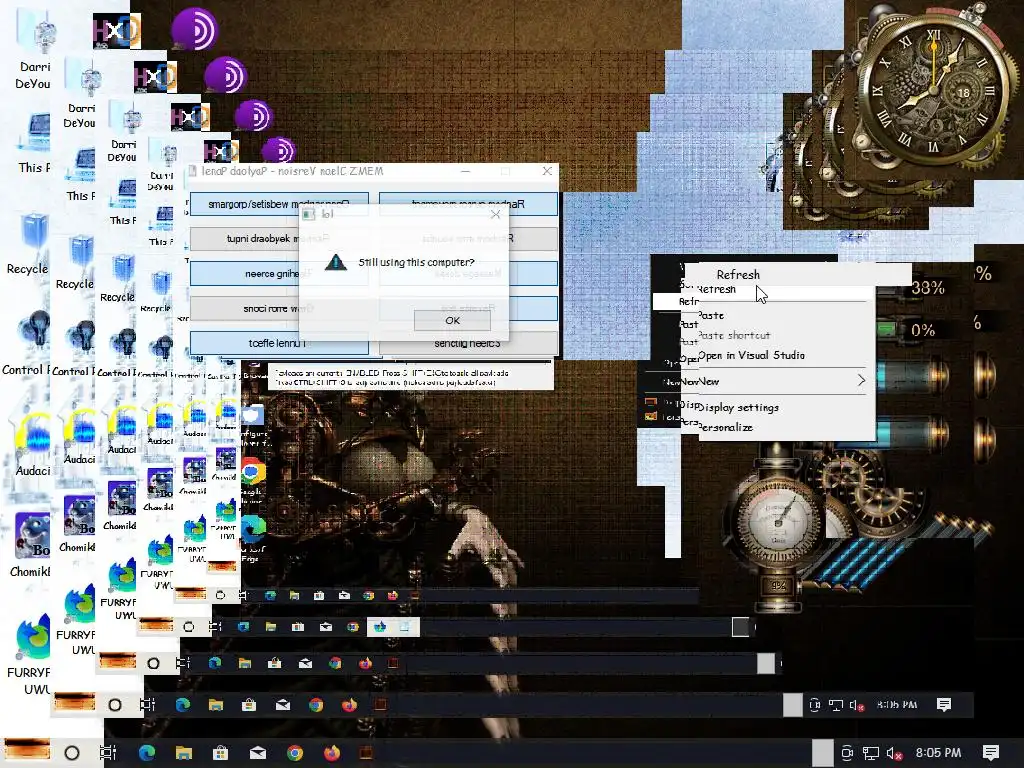
Task: Expand the New submenu arrow chevron
Action: (x=861, y=380)
